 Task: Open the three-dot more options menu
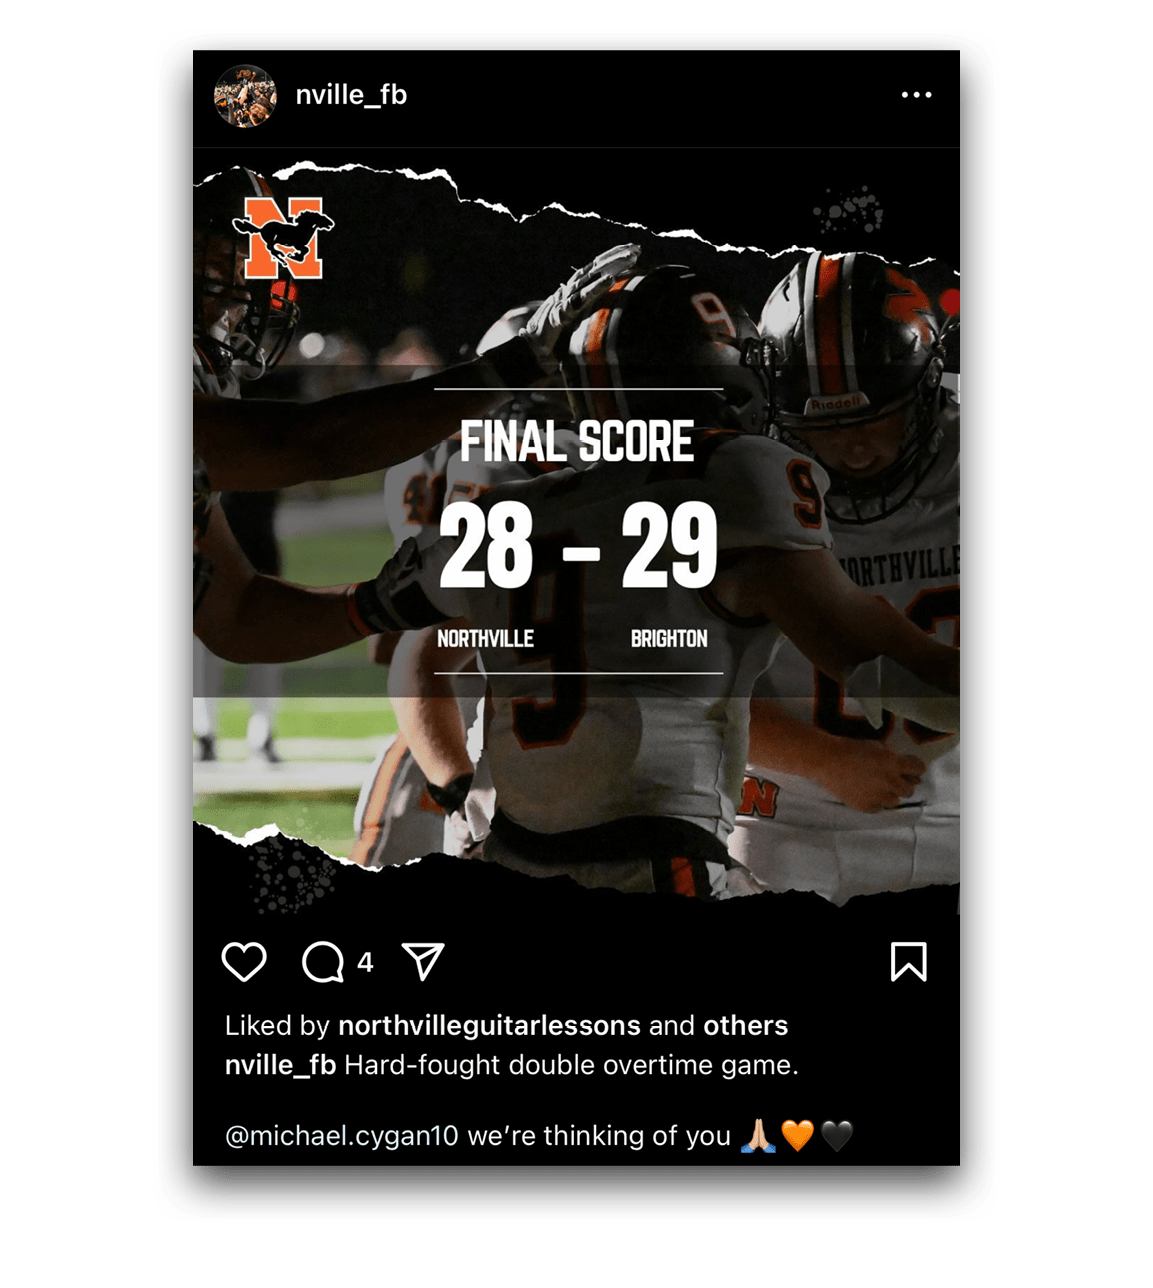pos(916,95)
